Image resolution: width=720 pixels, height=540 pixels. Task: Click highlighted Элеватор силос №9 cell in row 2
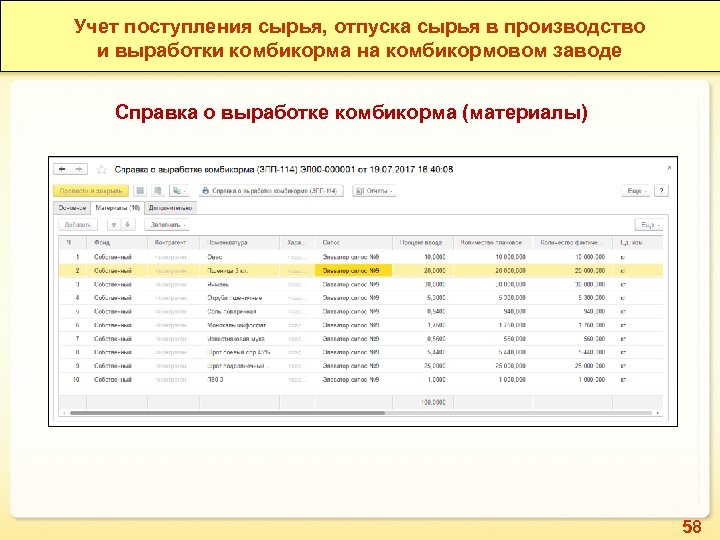coord(354,271)
